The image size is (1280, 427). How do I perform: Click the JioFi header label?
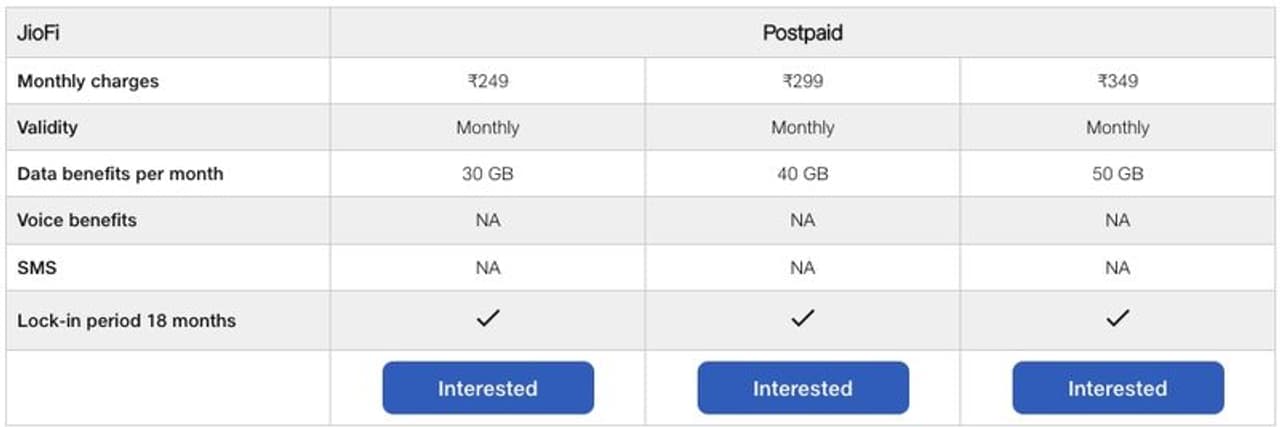coord(40,33)
